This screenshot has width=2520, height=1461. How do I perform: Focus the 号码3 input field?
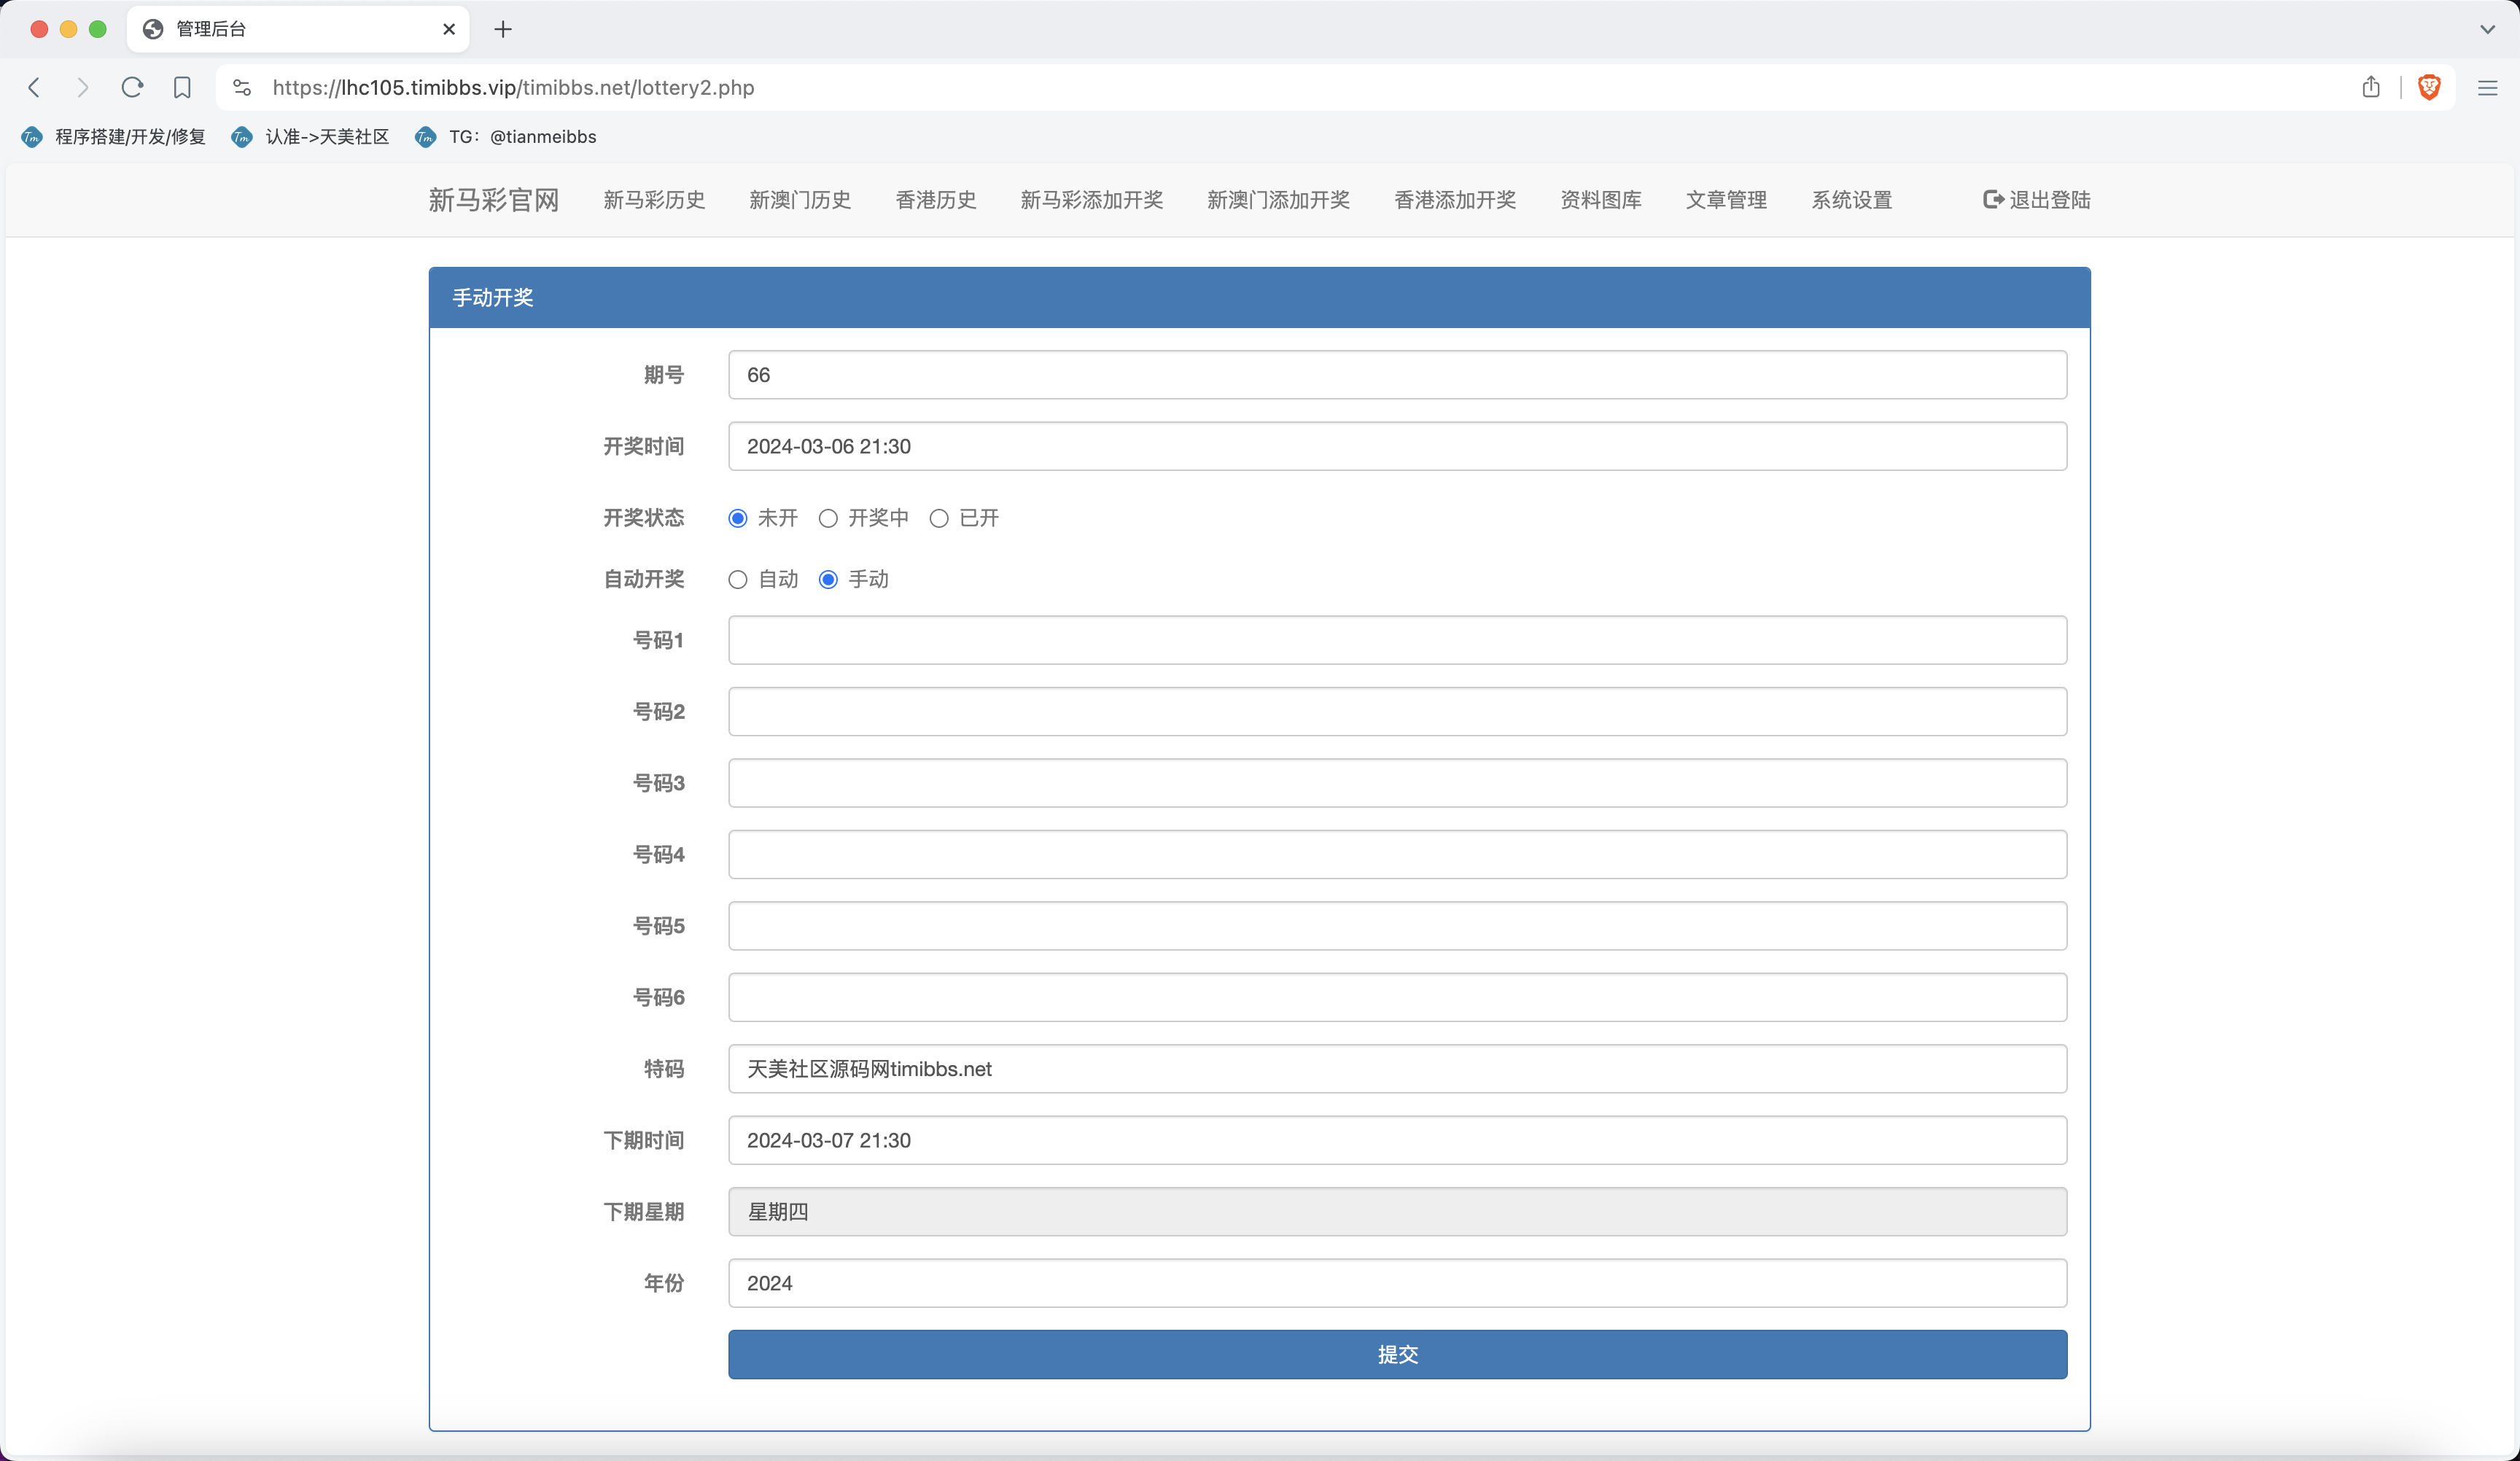click(x=1397, y=783)
